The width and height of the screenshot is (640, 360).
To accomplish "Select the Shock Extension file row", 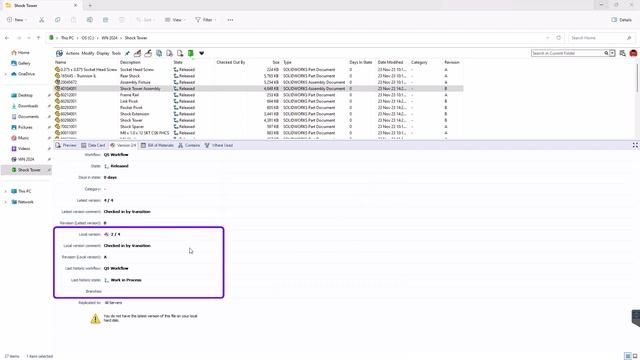I will 259,114.
